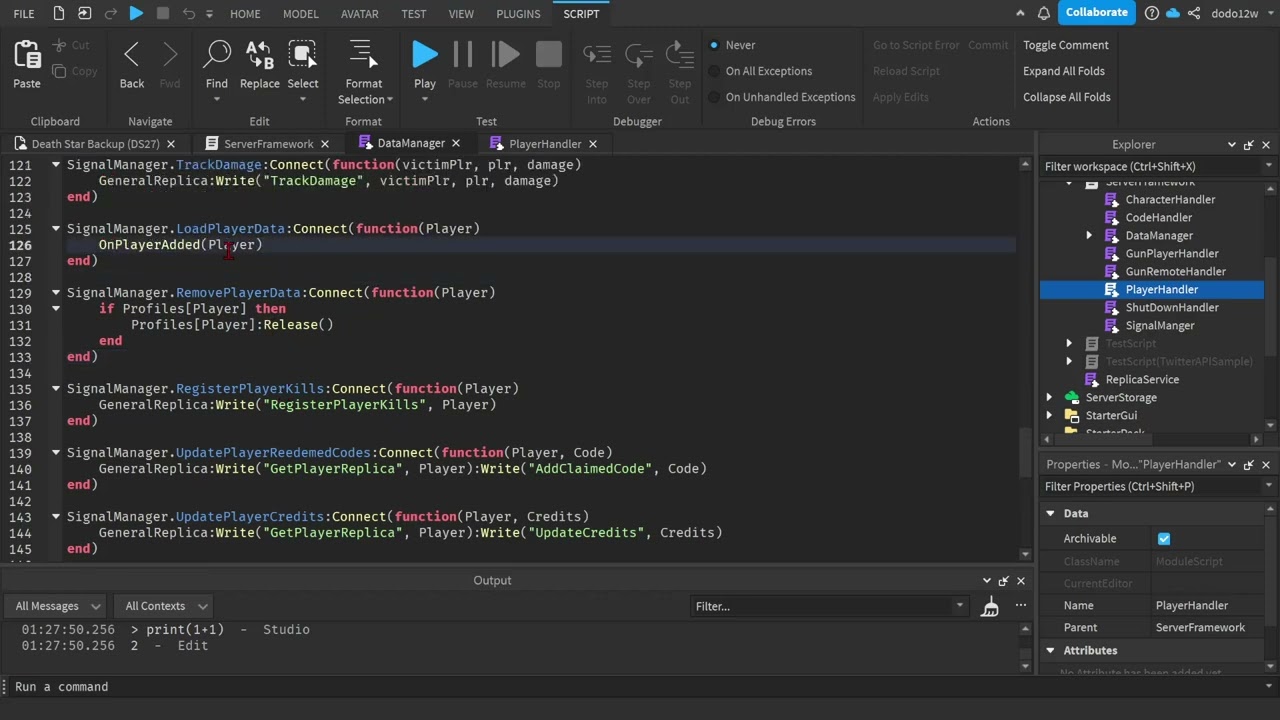Select the ReplicaService module in Explorer
Image resolution: width=1280 pixels, height=720 pixels.
coord(1142,380)
